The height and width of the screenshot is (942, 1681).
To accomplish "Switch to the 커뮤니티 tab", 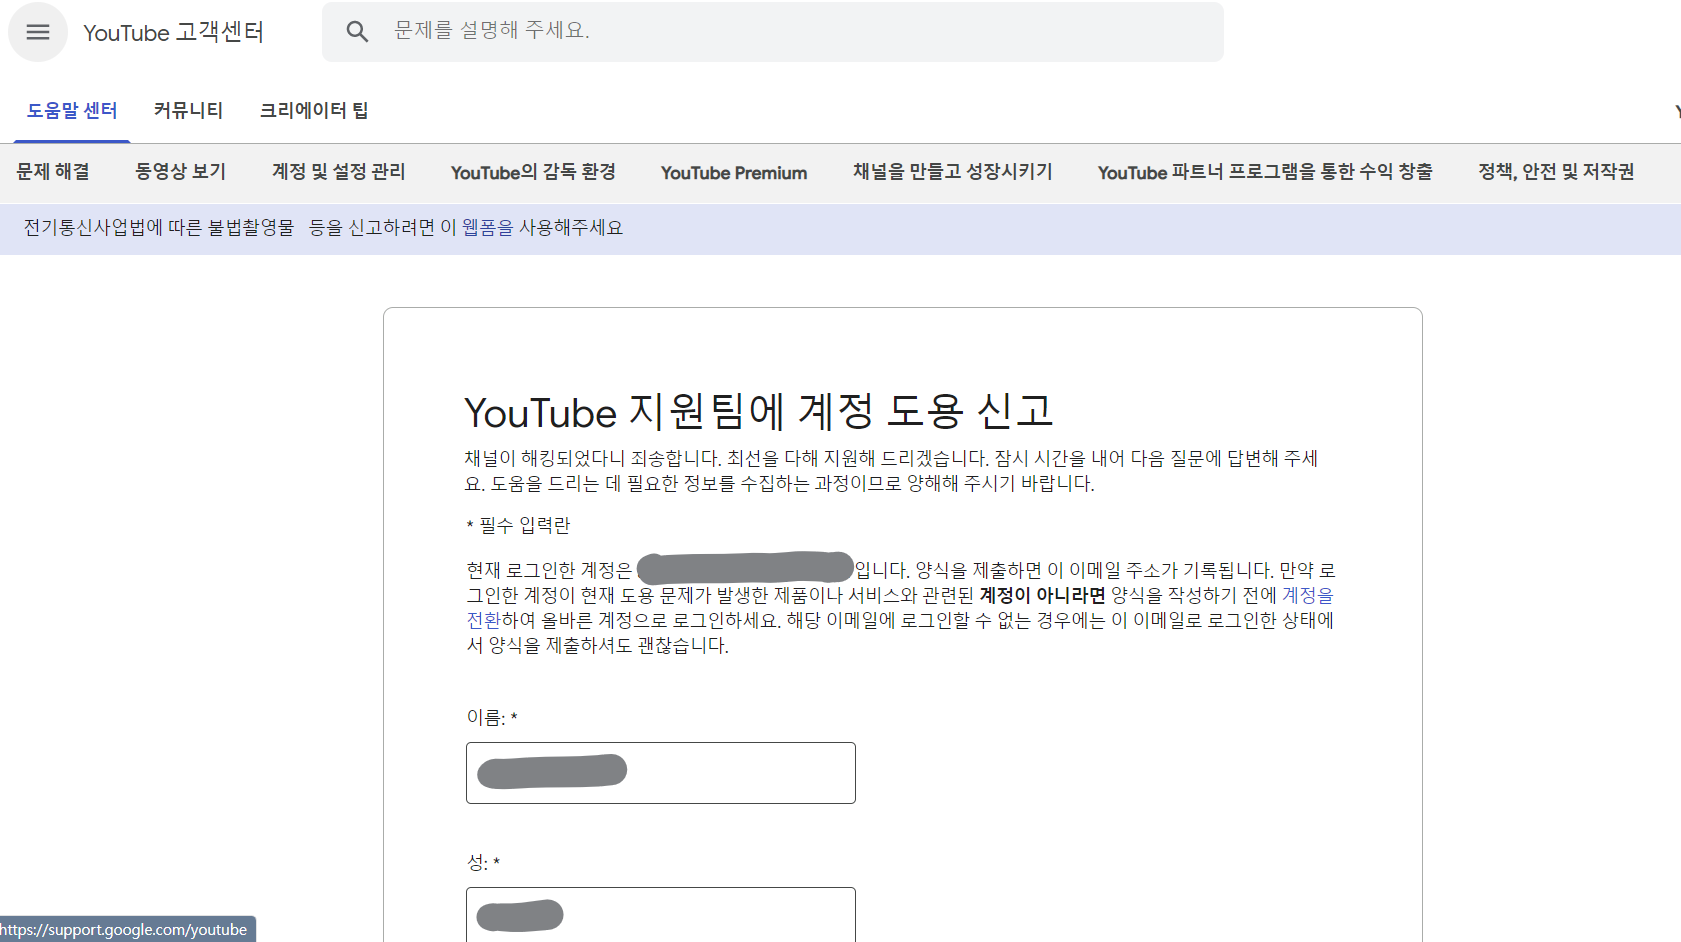I will [188, 110].
